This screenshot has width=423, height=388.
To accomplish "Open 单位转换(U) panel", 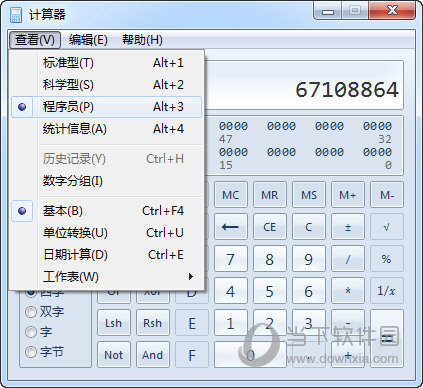I will click(x=106, y=233).
